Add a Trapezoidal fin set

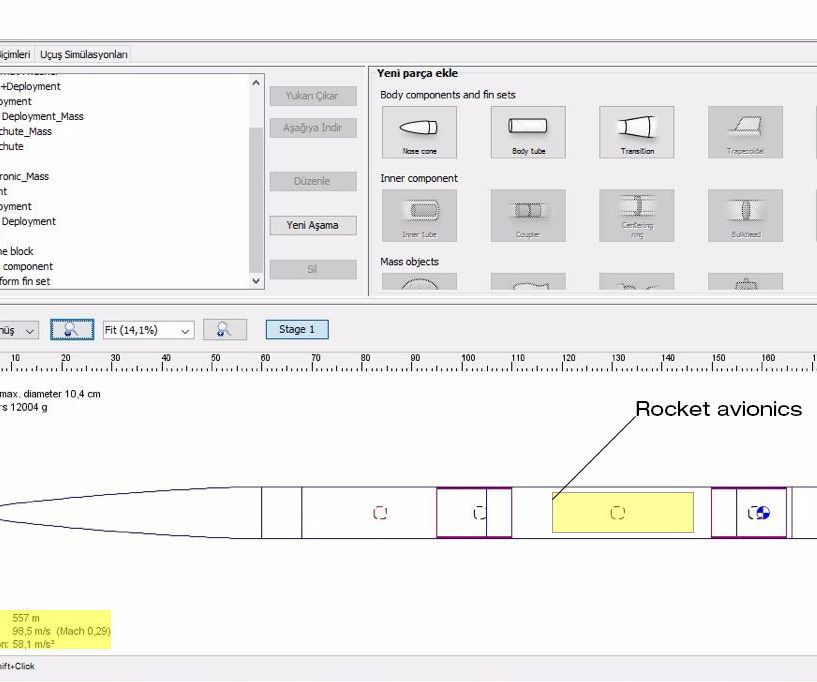(x=745, y=130)
